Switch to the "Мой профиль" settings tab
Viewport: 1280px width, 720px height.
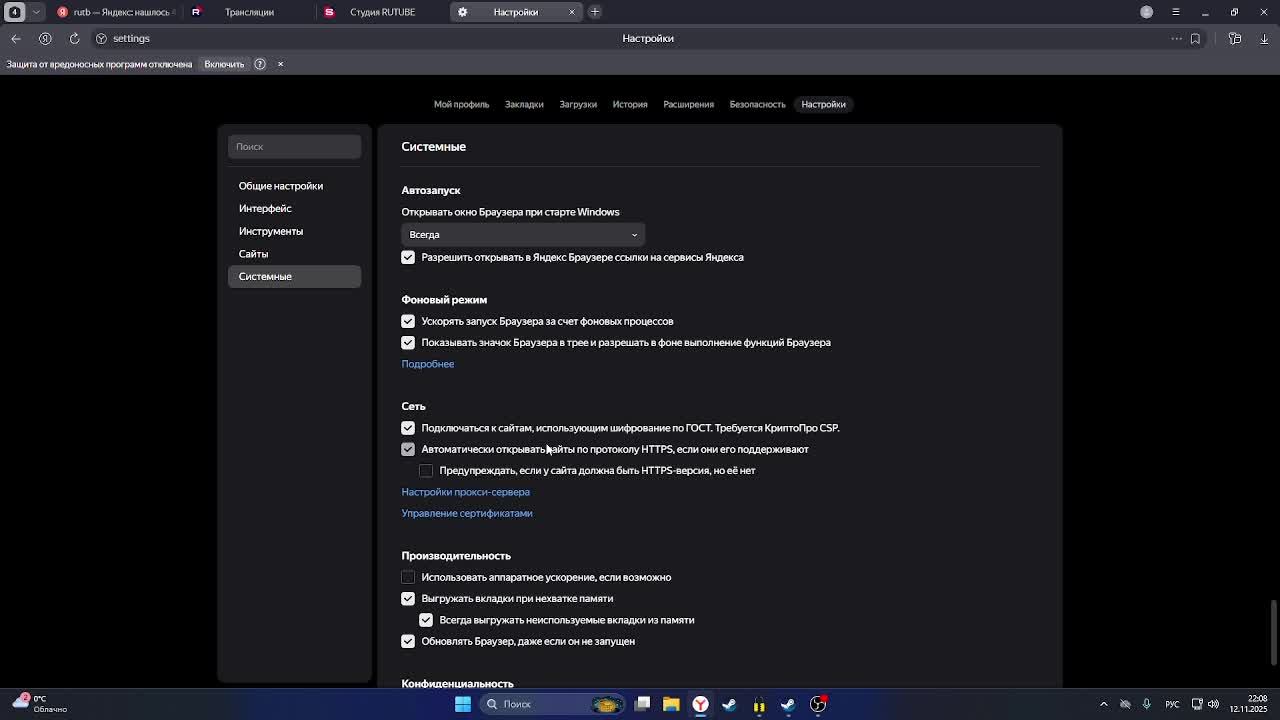tap(461, 104)
